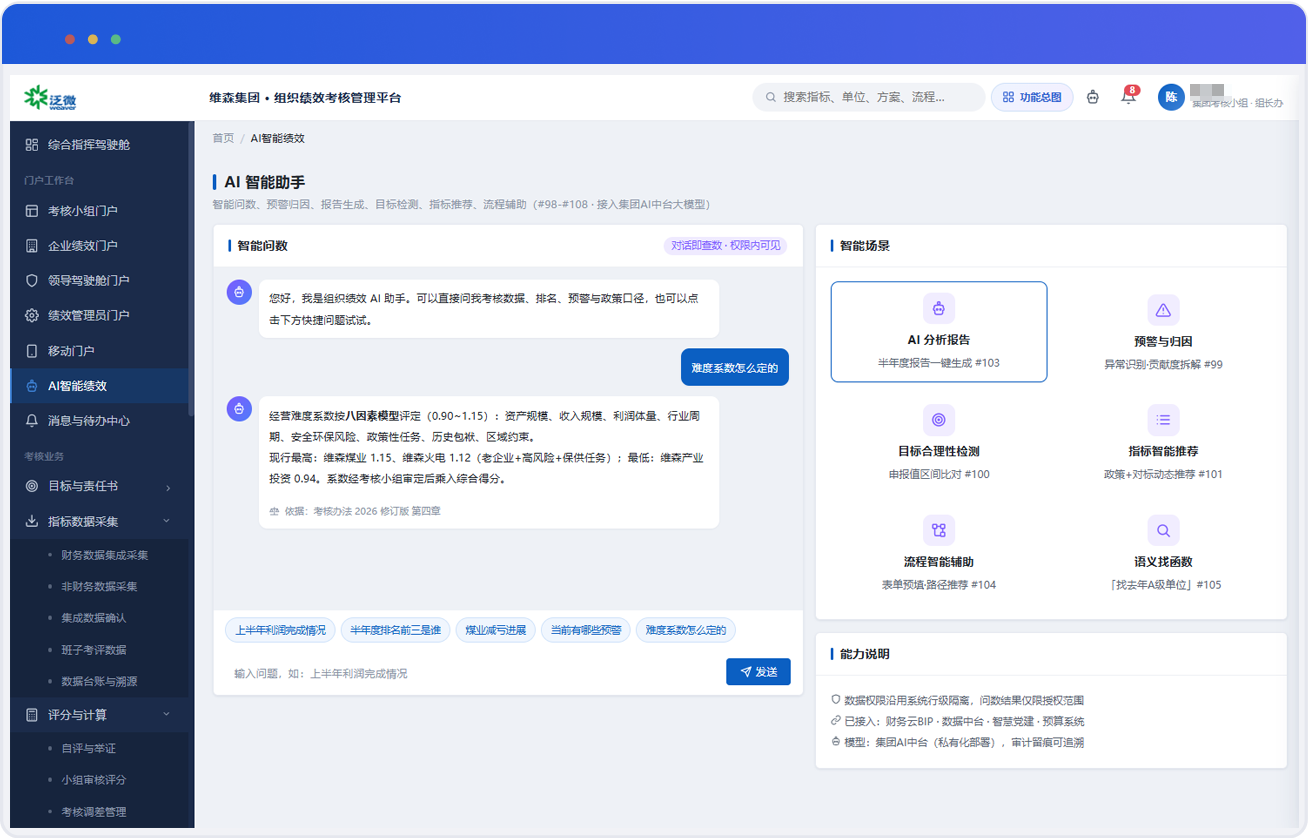Select the AI 分析报告 scene card
The height and width of the screenshot is (838, 1308).
[x=939, y=332]
